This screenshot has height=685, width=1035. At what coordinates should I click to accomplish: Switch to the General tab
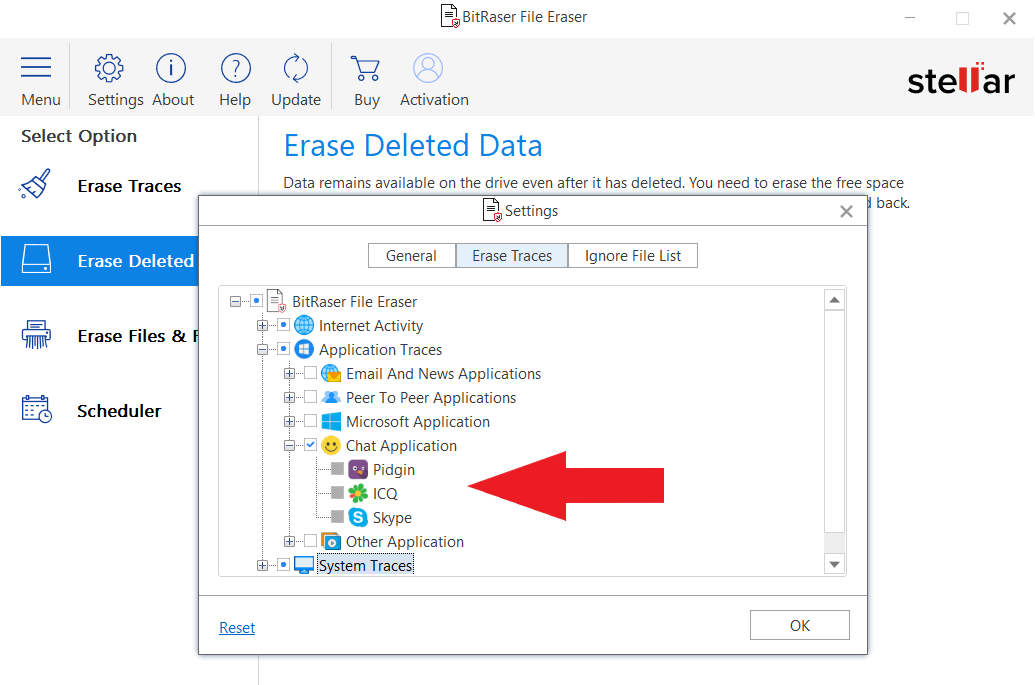[412, 256]
